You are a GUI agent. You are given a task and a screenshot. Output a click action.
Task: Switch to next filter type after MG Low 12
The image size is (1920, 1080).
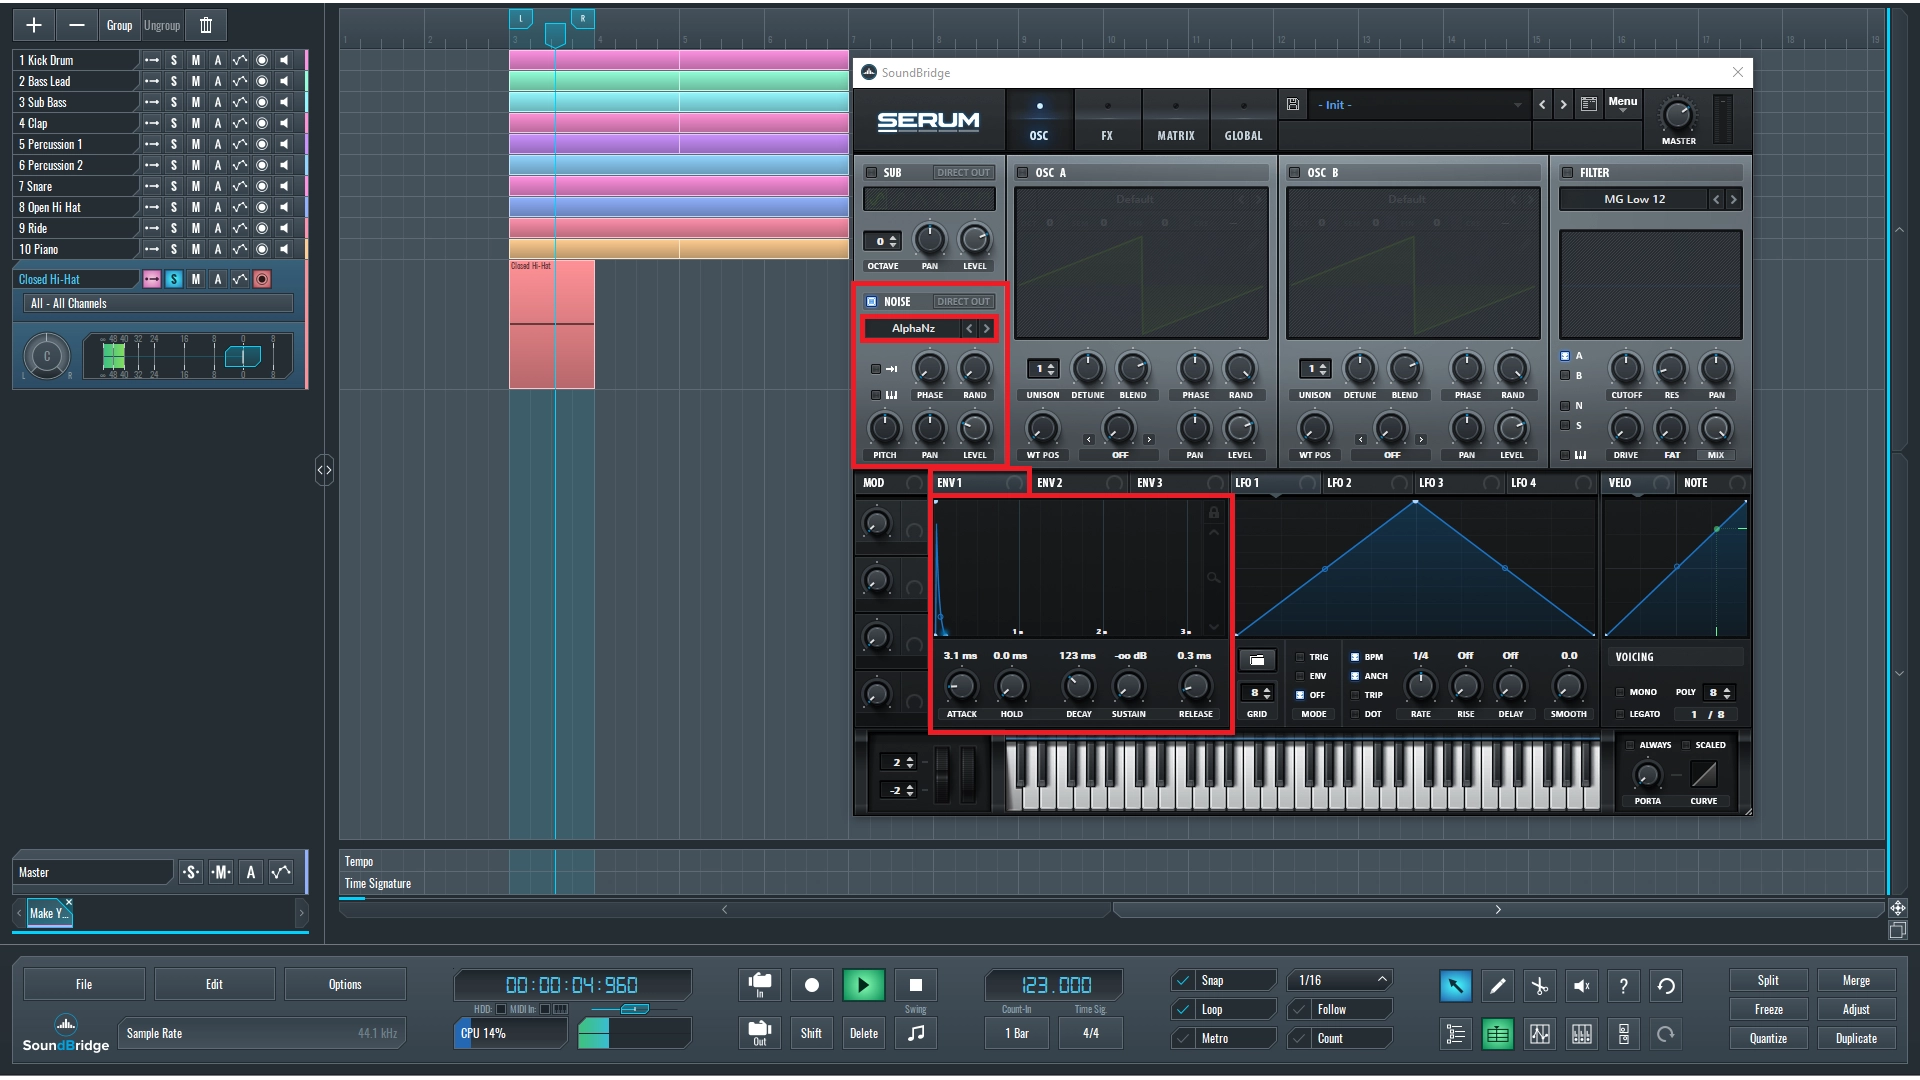(x=1734, y=199)
